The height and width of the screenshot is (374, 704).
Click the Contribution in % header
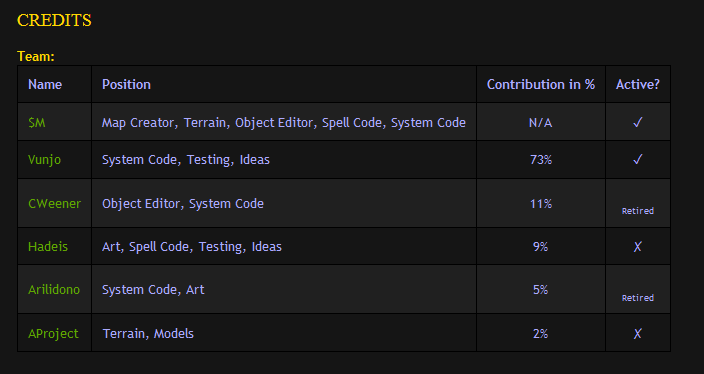541,84
